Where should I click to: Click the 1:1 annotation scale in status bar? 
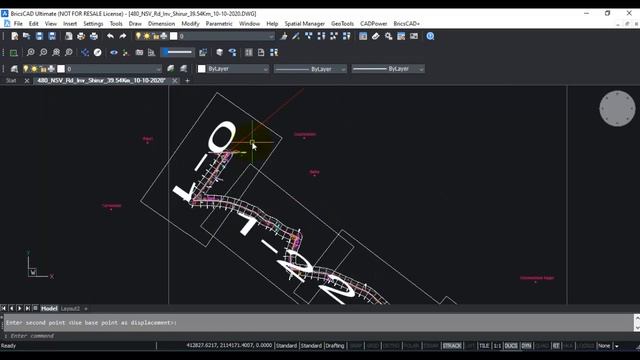[497, 346]
